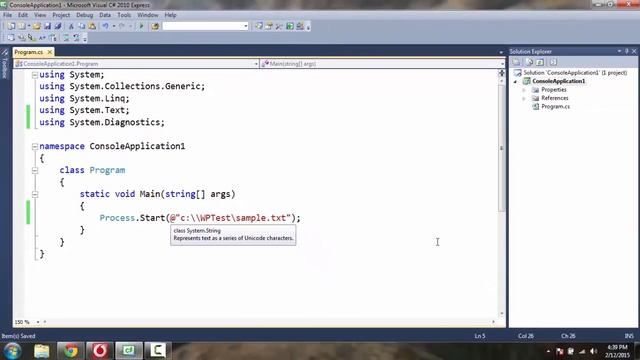Open Windows Explorer from taskbar

click(x=42, y=351)
